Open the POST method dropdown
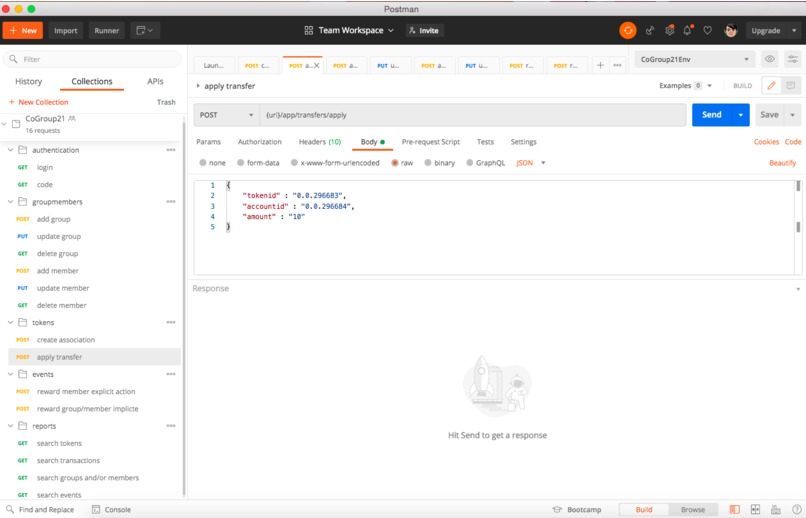The width and height of the screenshot is (806, 518). point(226,115)
